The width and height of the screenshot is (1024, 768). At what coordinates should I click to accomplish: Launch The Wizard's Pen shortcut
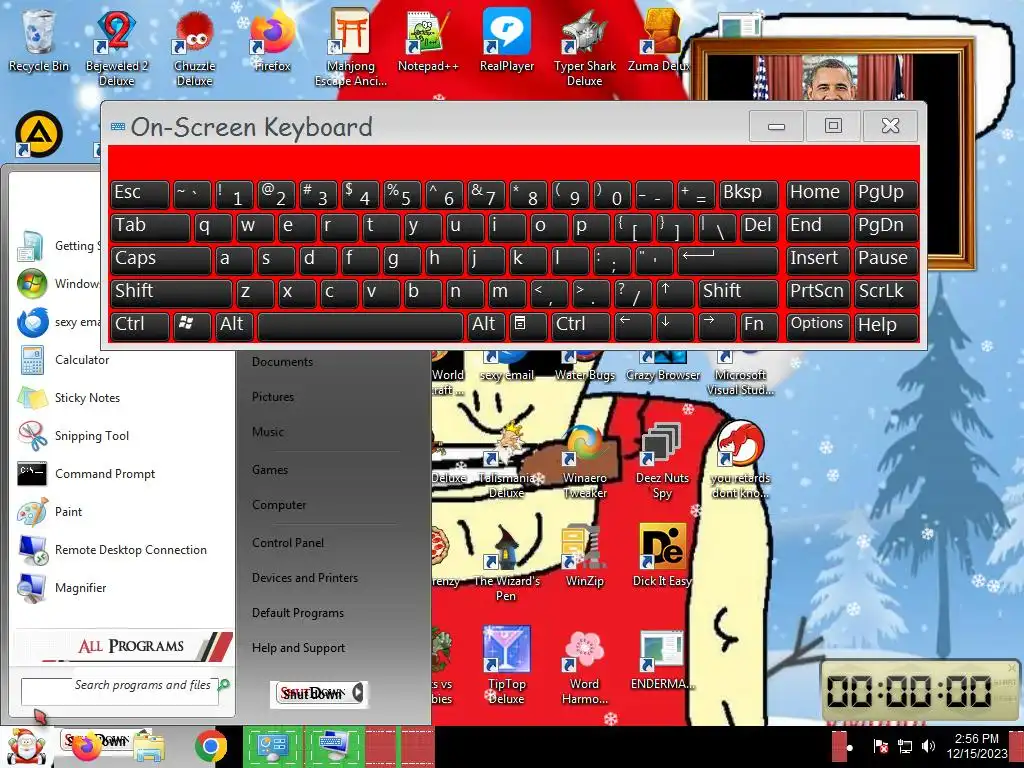[506, 563]
